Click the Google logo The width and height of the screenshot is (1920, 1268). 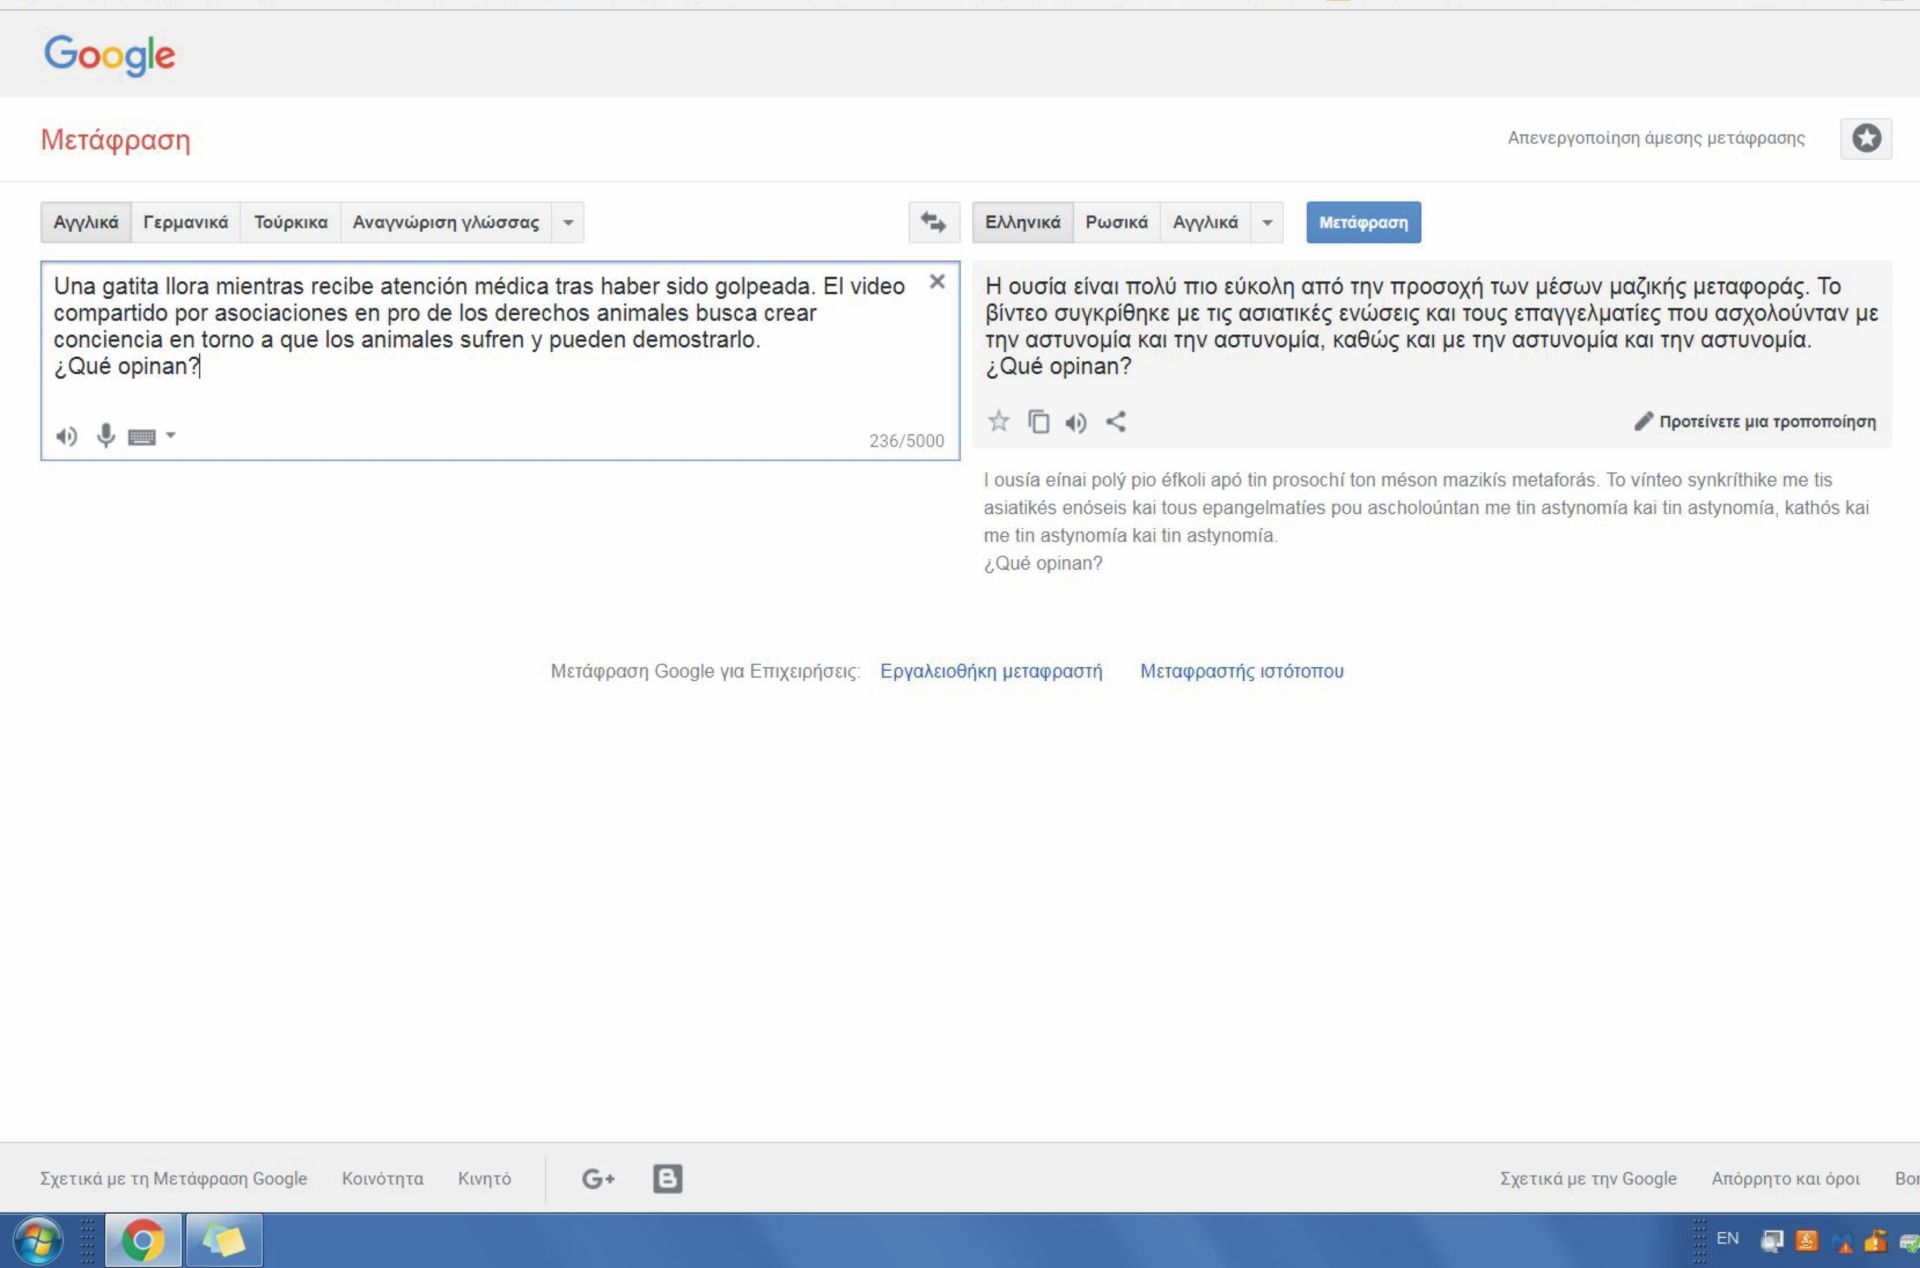click(x=109, y=55)
